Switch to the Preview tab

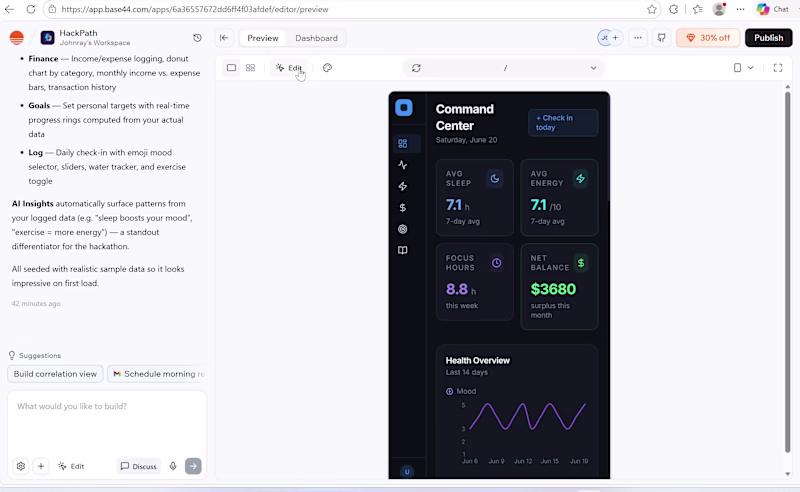point(263,38)
